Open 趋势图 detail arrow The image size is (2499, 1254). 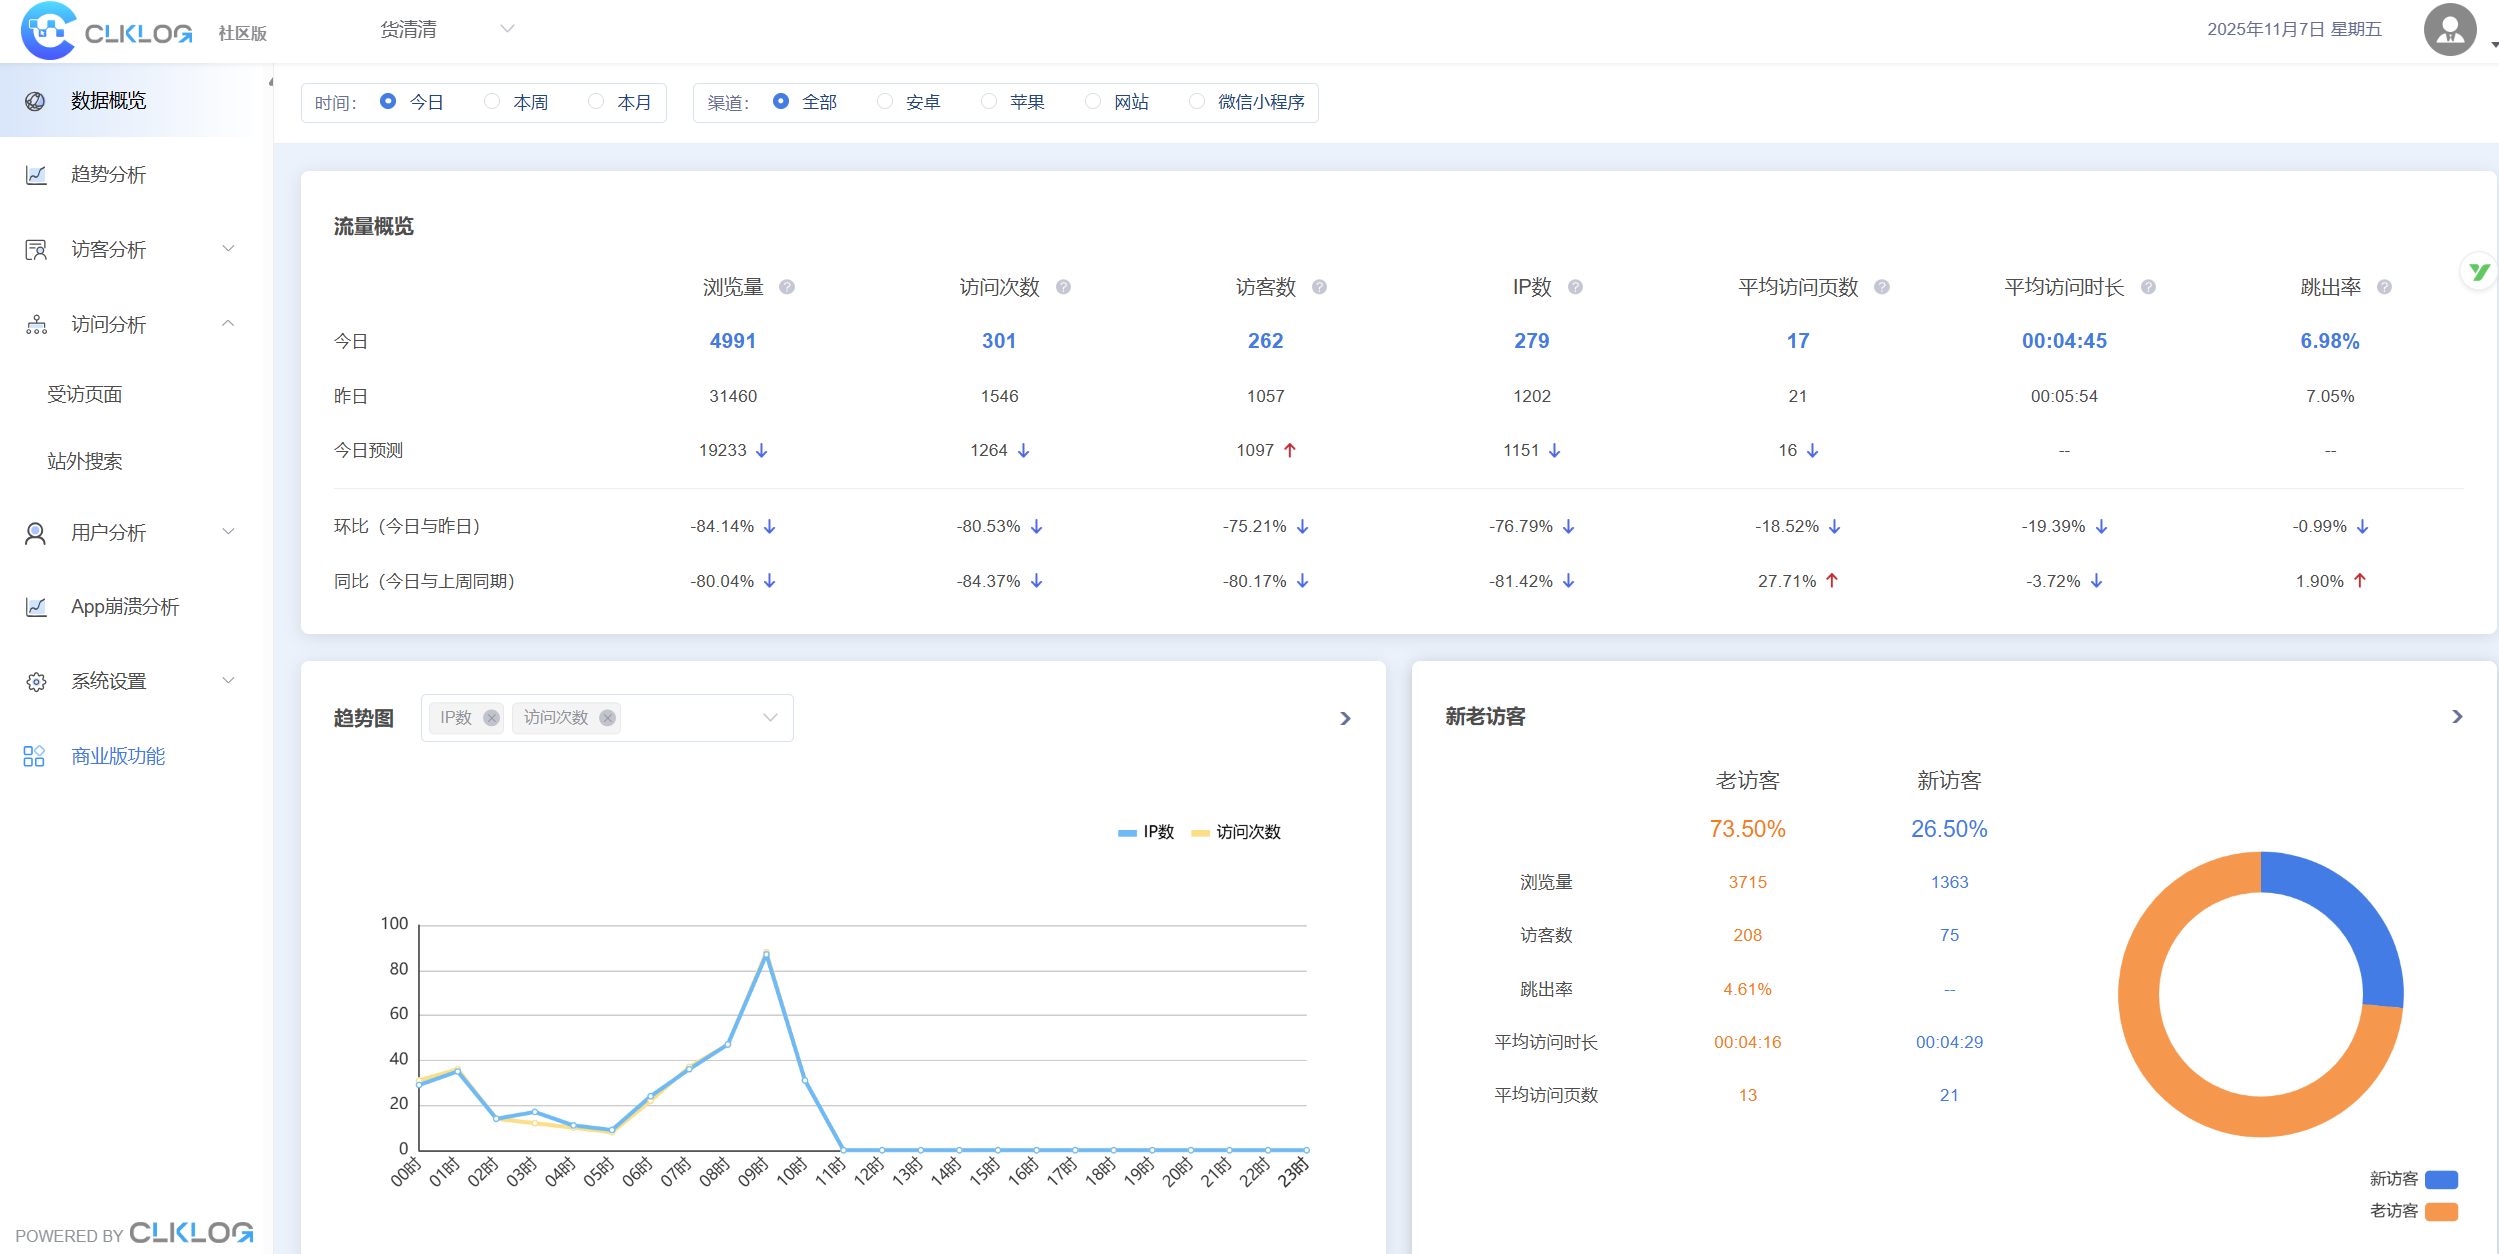(1345, 718)
